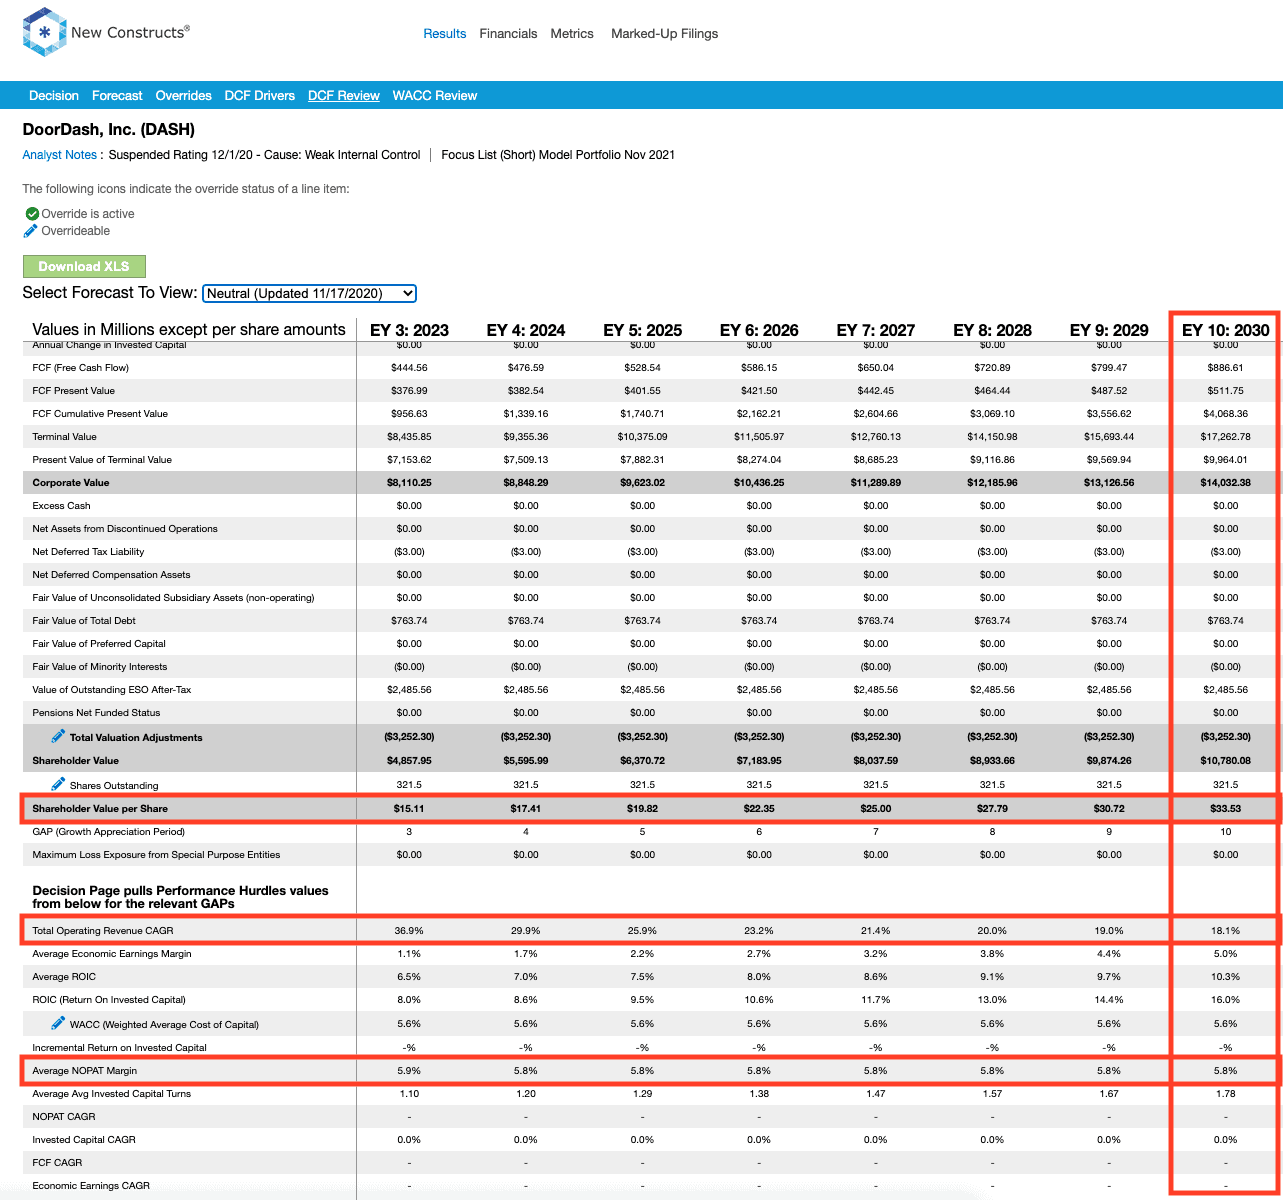The width and height of the screenshot is (1283, 1200).
Task: Click pencil icon beside WACC row
Action: click(58, 1024)
